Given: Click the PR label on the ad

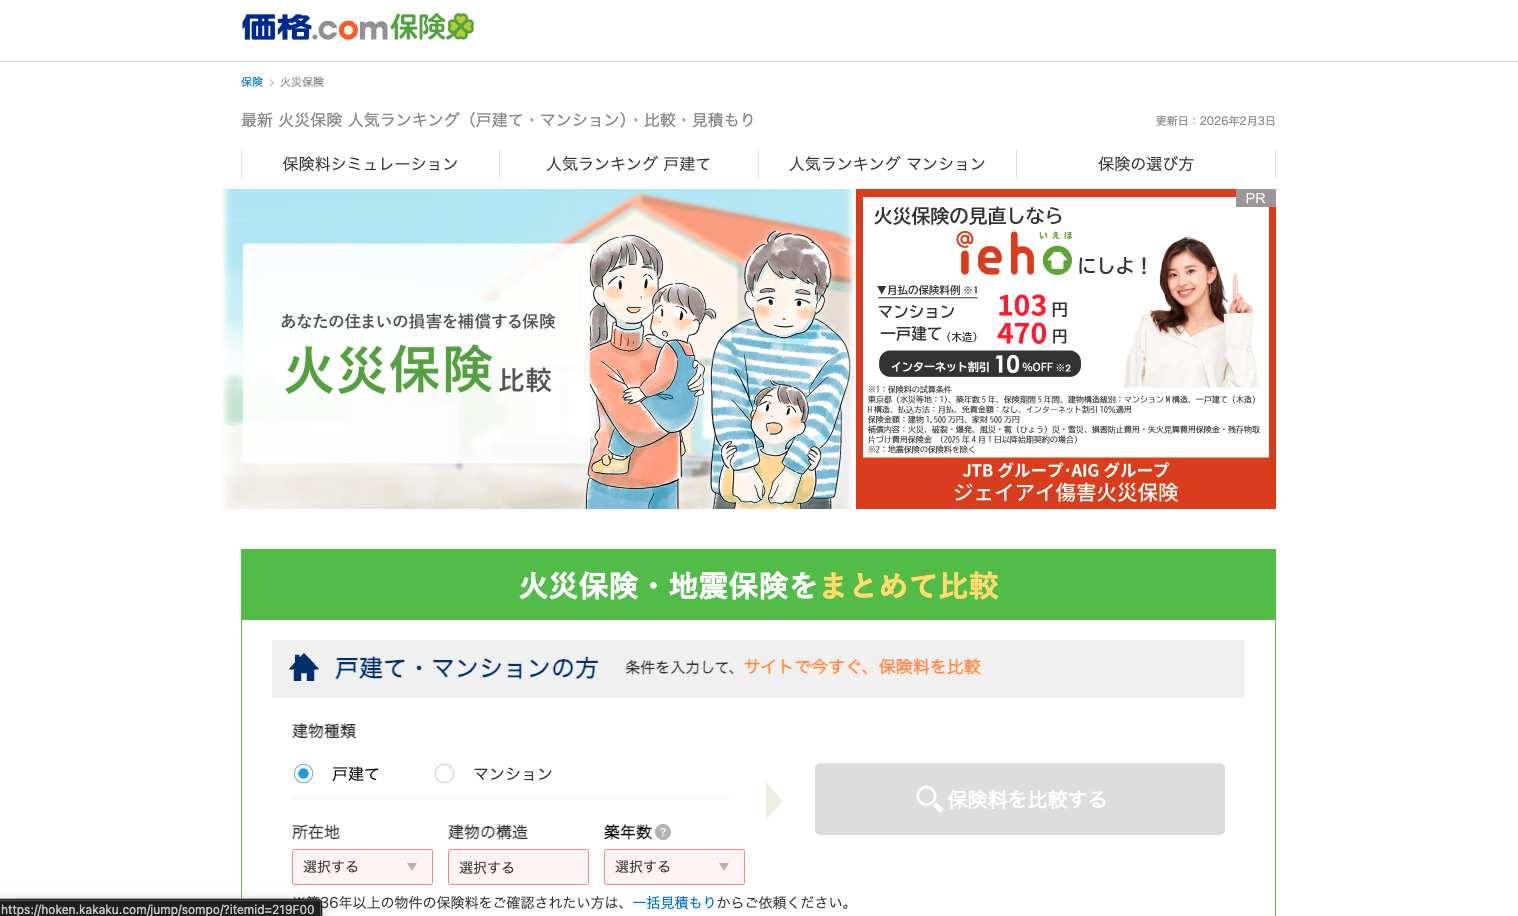Looking at the screenshot, I should (1255, 198).
